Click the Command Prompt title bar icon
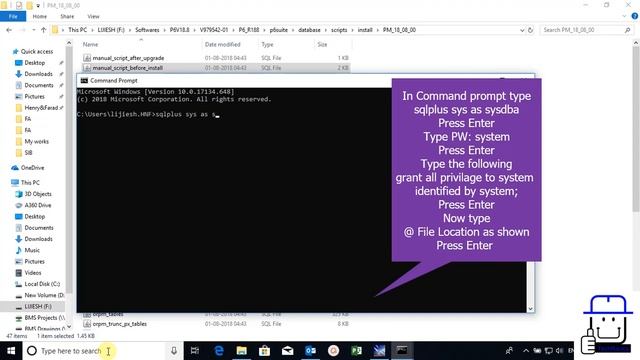The width and height of the screenshot is (640, 360). [x=84, y=80]
